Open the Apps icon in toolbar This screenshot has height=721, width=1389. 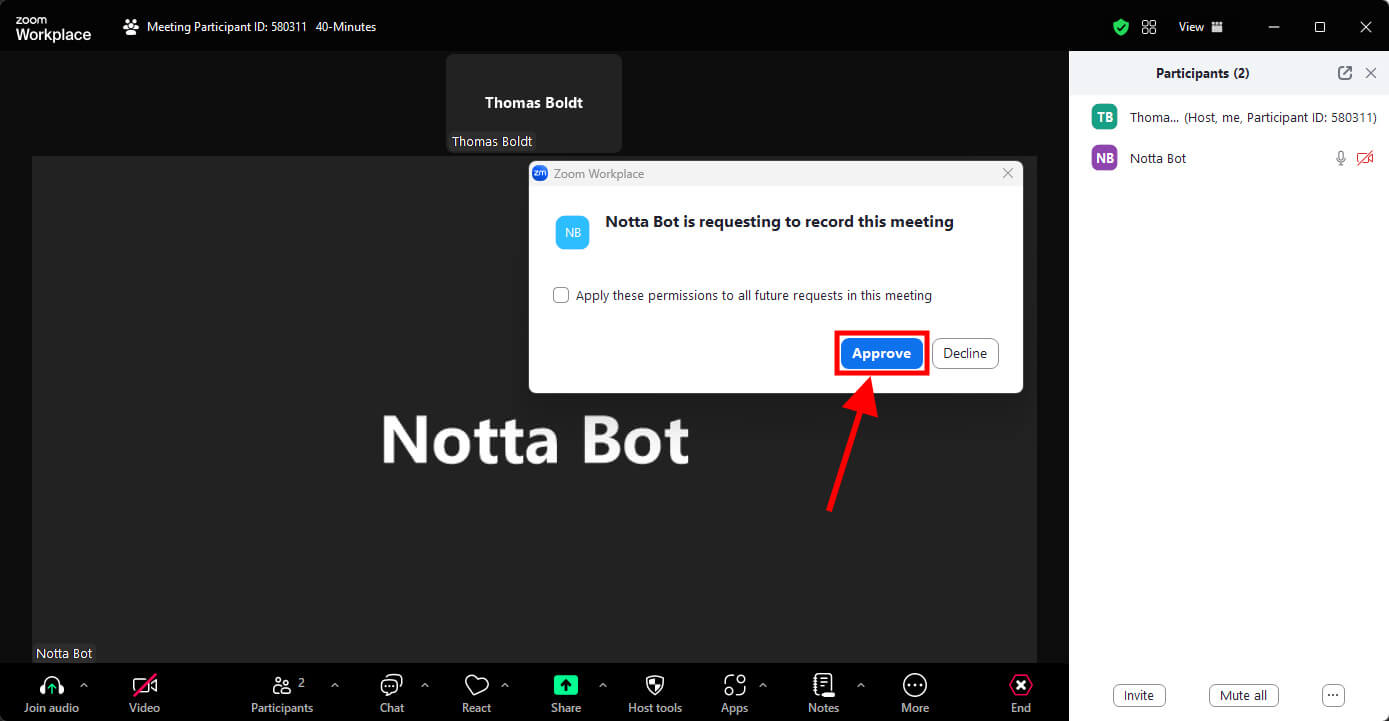tap(734, 686)
